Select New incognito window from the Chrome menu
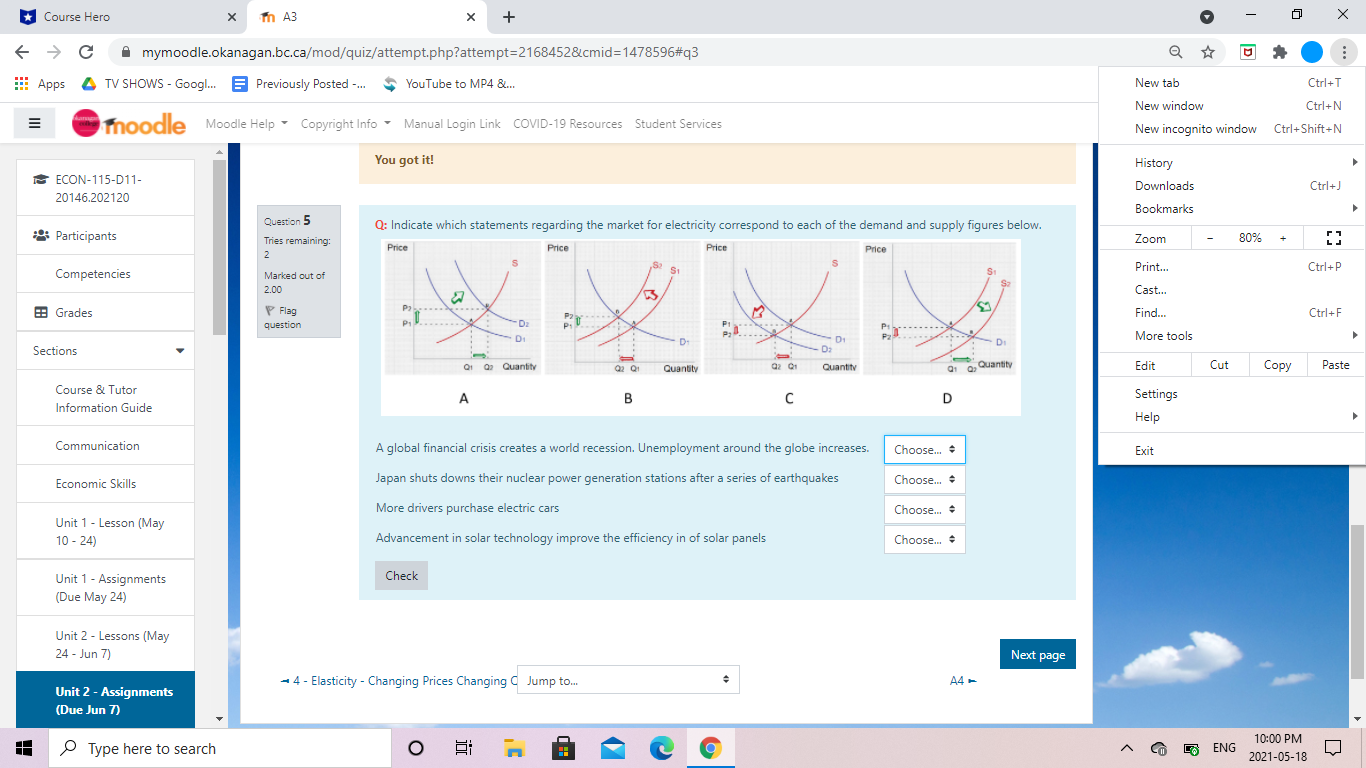Screen dimensions: 1366x768 click(1232, 129)
